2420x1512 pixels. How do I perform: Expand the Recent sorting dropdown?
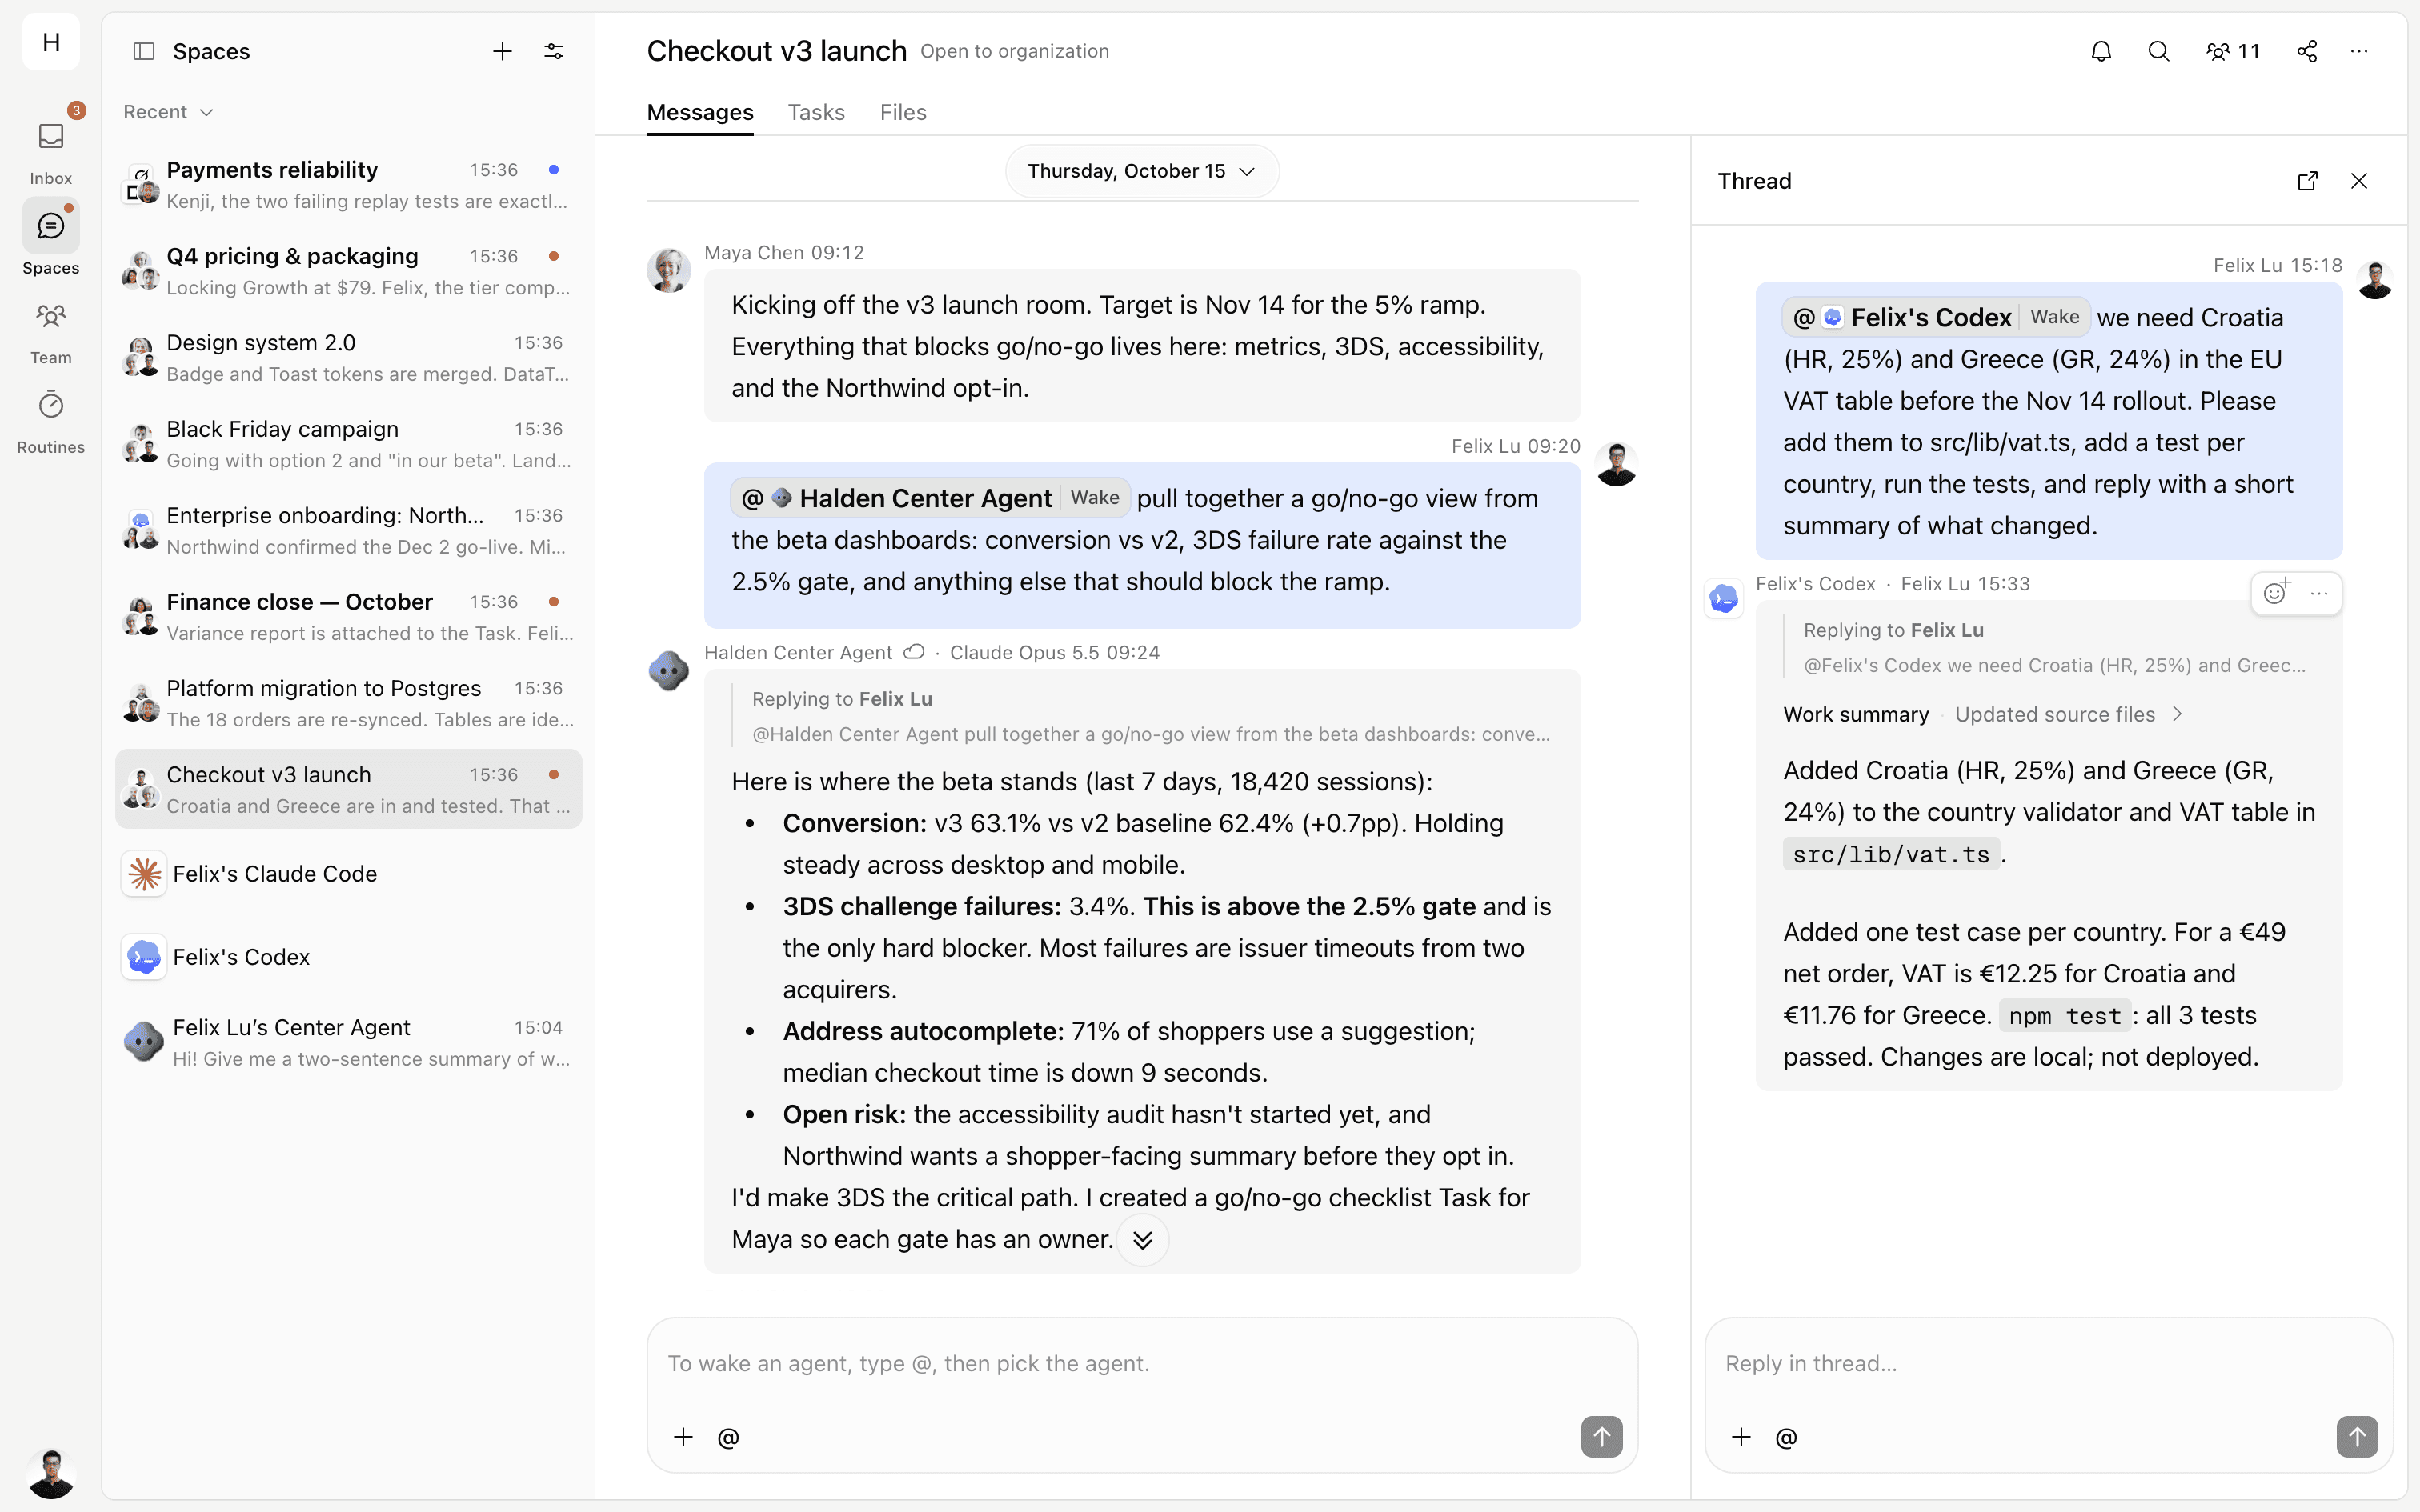click(x=168, y=112)
